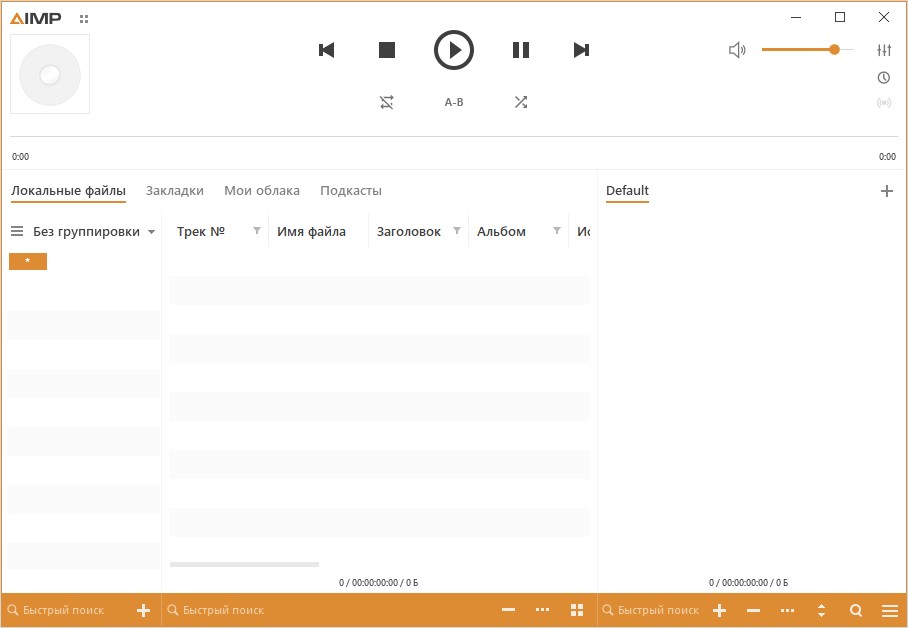Open playlist misc ellipsis menu

pos(788,610)
